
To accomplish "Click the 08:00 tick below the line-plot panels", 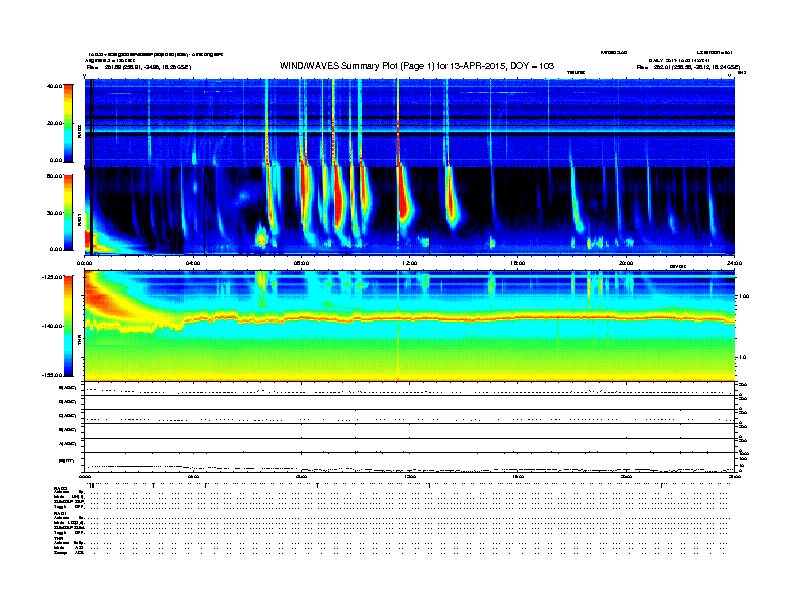I will pyautogui.click(x=302, y=477).
